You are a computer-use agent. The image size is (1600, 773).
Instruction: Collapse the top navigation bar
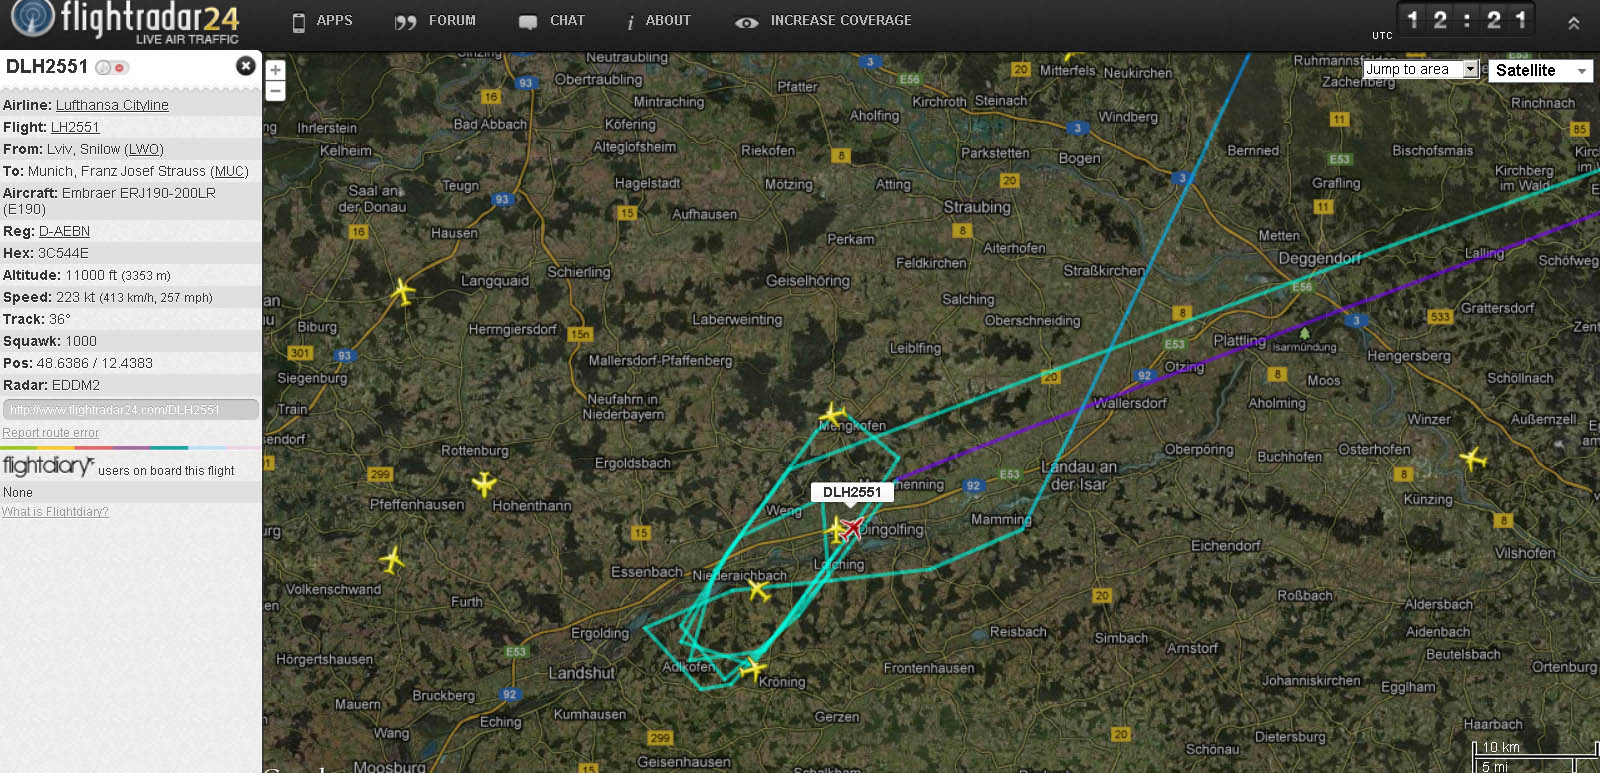pyautogui.click(x=1573, y=23)
